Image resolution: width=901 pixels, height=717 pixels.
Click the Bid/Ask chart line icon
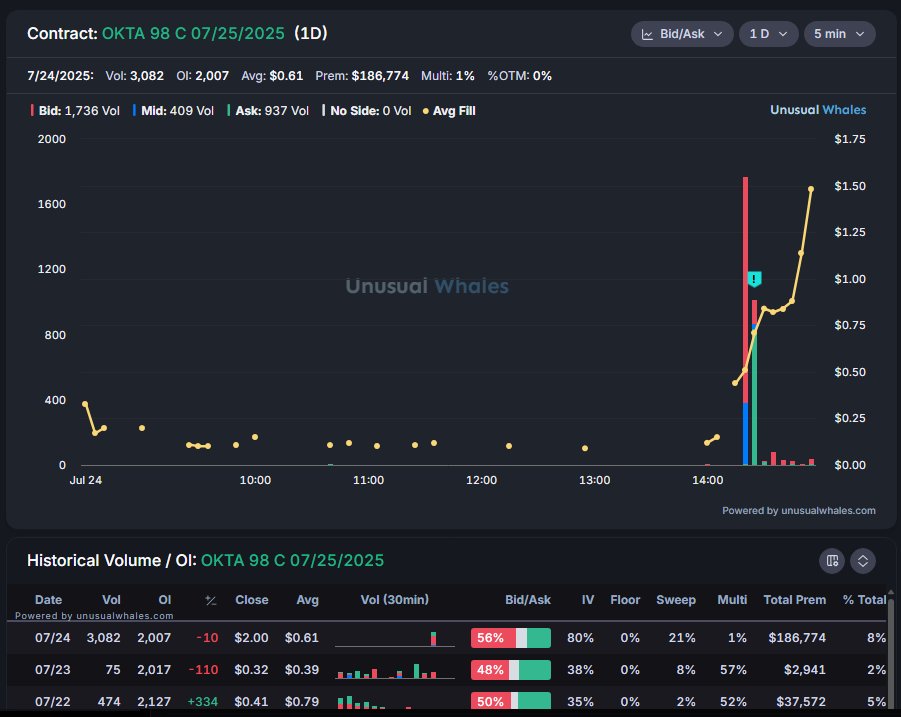[647, 34]
